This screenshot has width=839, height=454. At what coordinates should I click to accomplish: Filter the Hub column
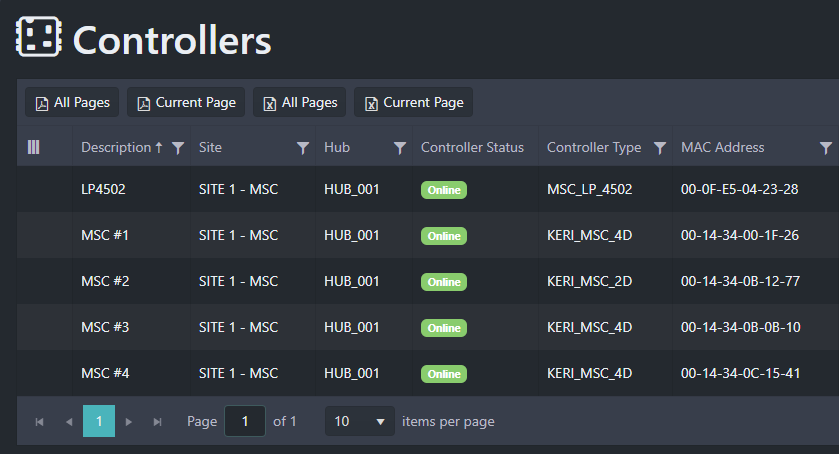pos(400,148)
